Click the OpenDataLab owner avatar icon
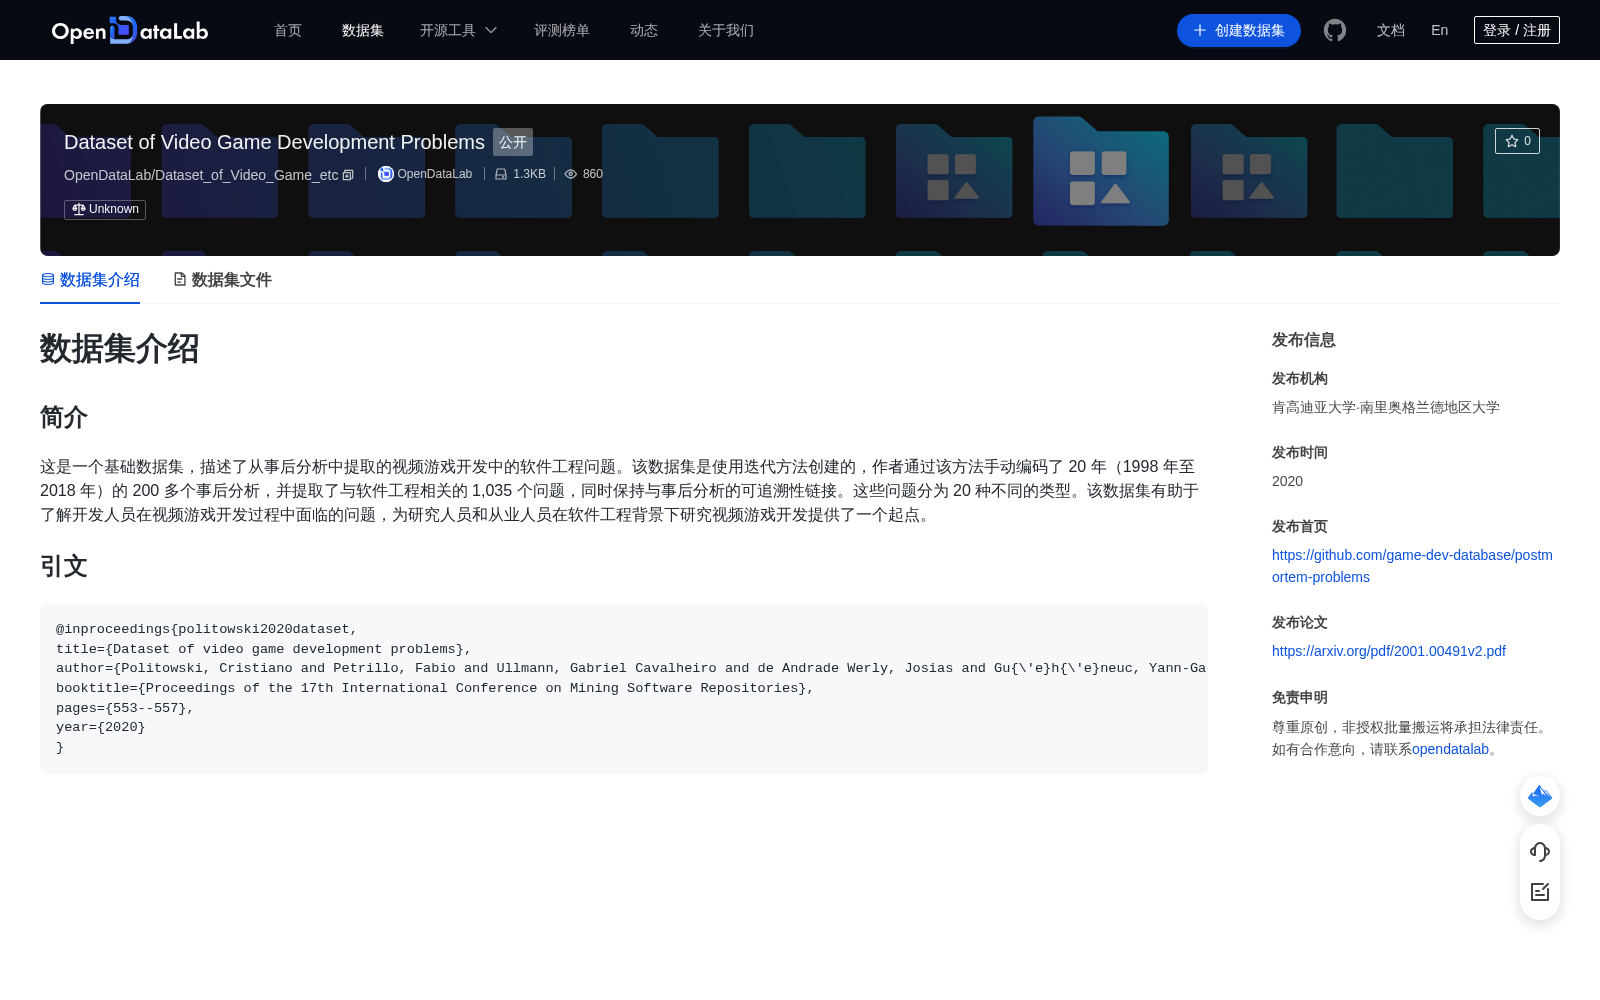 coord(385,174)
